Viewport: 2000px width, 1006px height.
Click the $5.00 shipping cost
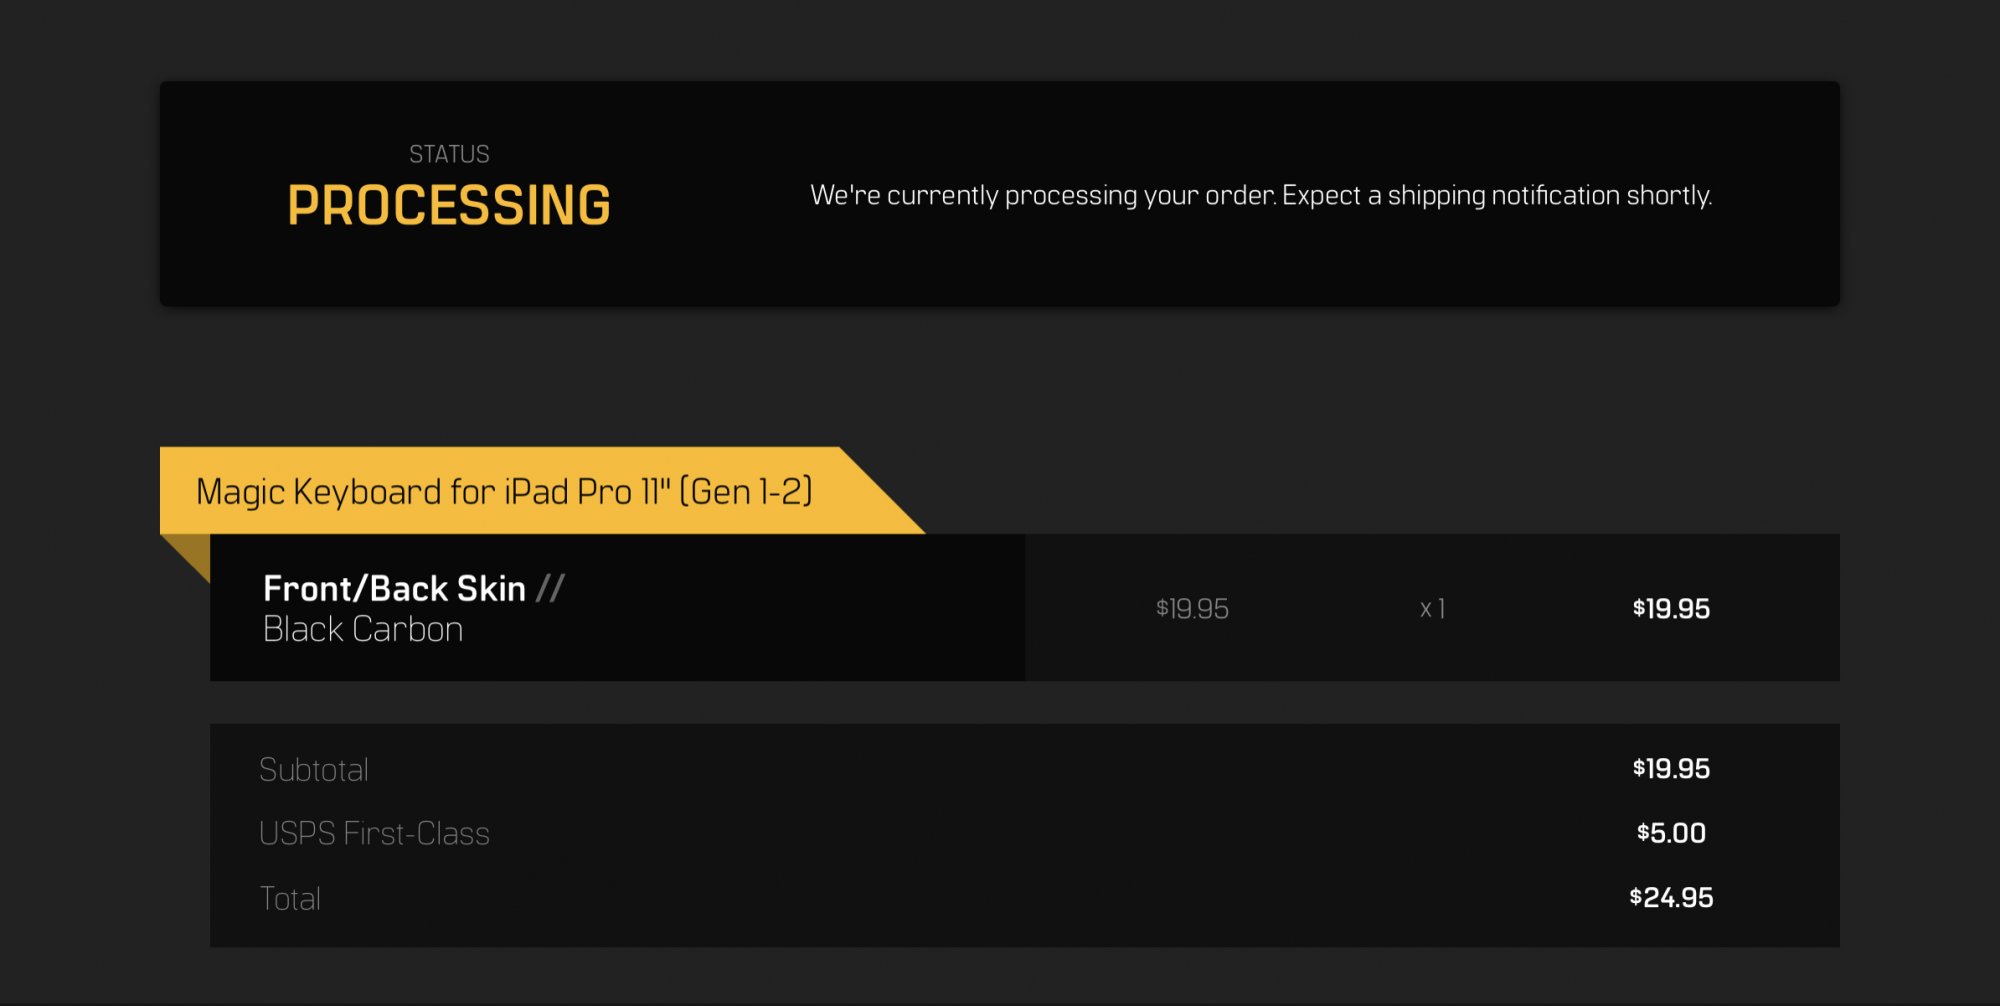[x=1671, y=833]
